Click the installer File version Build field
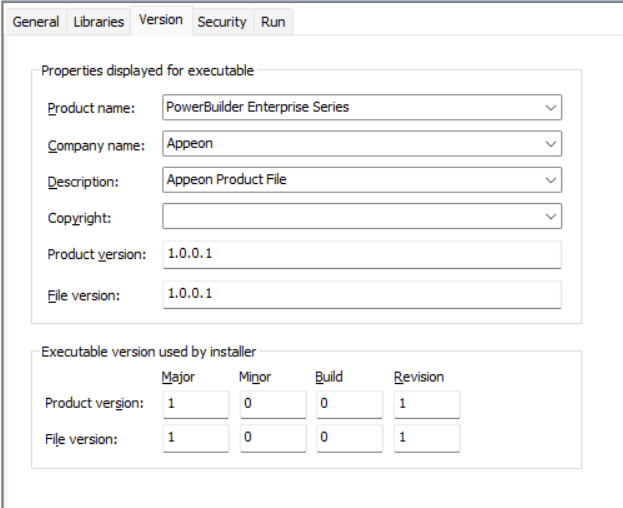This screenshot has height=508, width=623. click(349, 438)
